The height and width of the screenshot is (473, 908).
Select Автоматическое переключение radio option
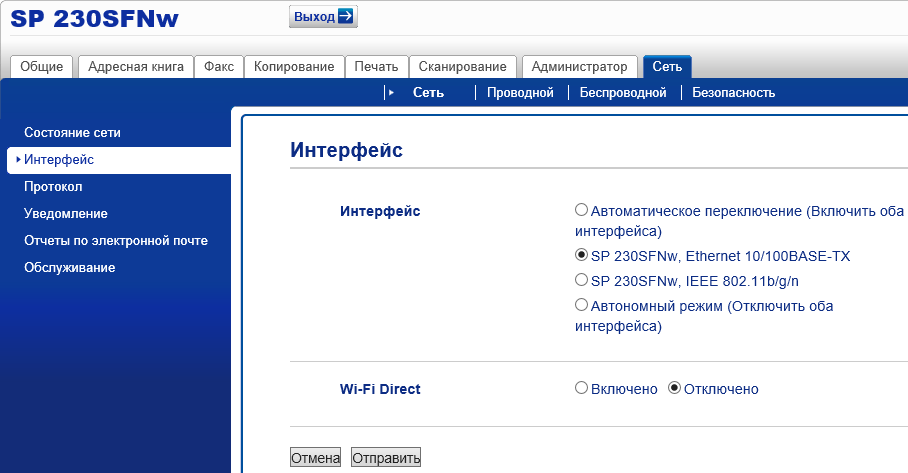581,210
